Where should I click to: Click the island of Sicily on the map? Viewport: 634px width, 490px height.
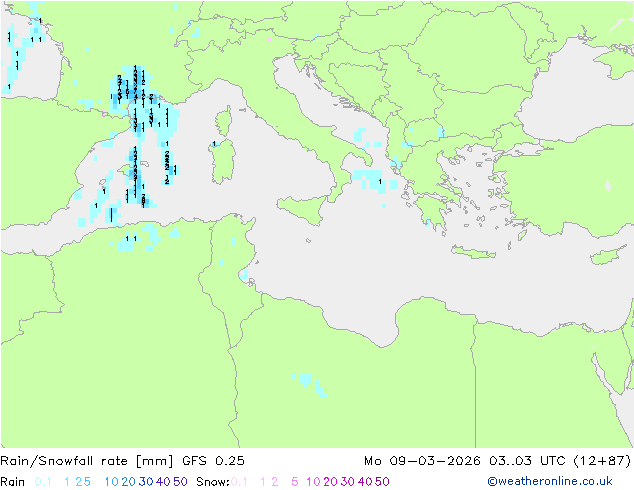pos(302,209)
